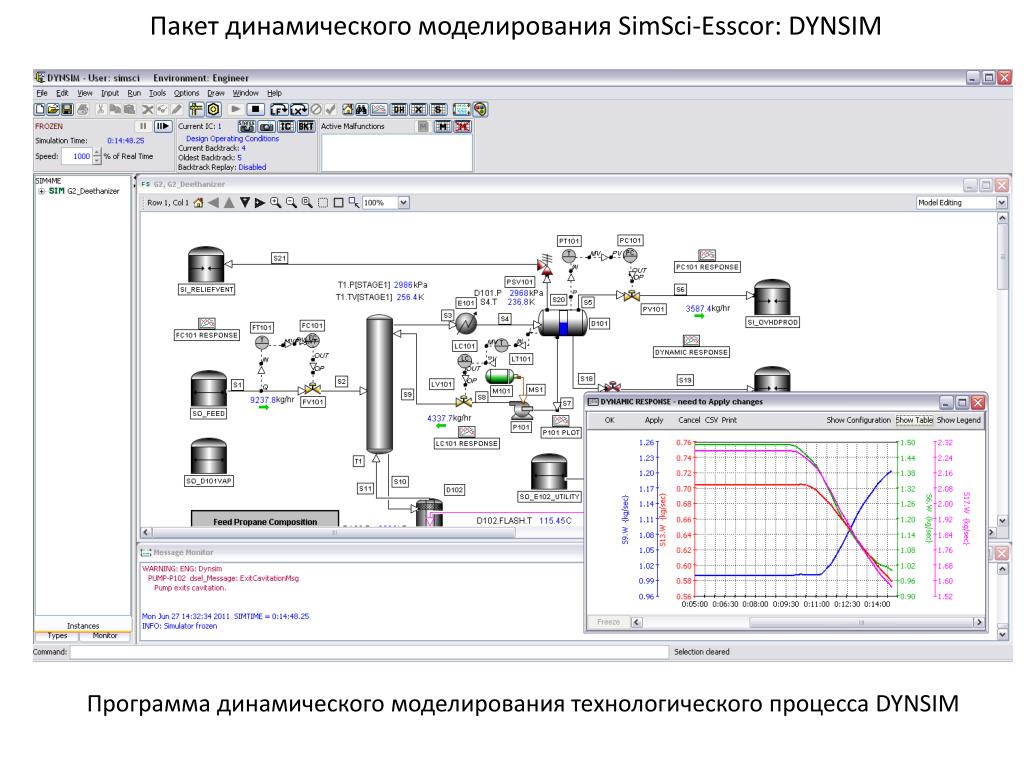The image size is (1024, 768).
Task: Open the Model Editing mode dropdown
Action: (1001, 202)
